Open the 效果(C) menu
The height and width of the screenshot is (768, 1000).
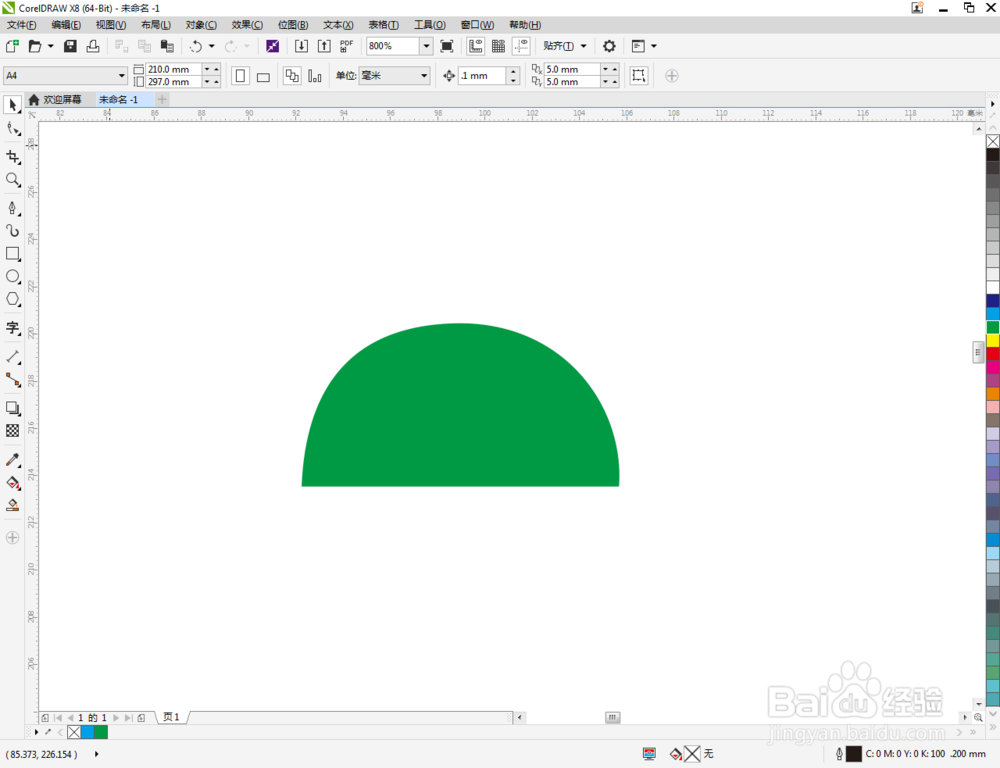coord(247,25)
